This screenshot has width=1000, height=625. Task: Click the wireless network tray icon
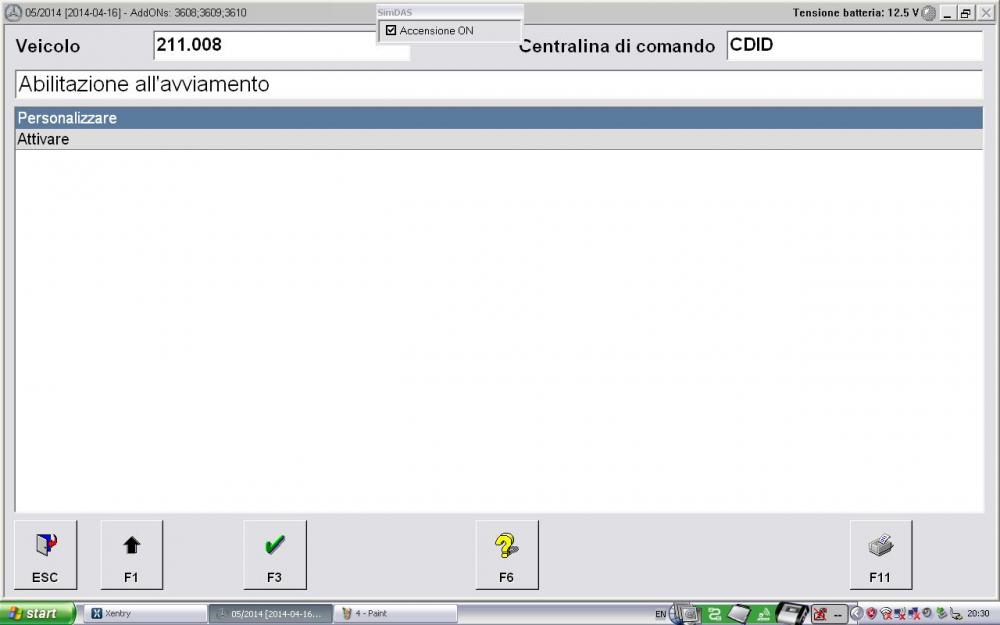pyautogui.click(x=886, y=613)
